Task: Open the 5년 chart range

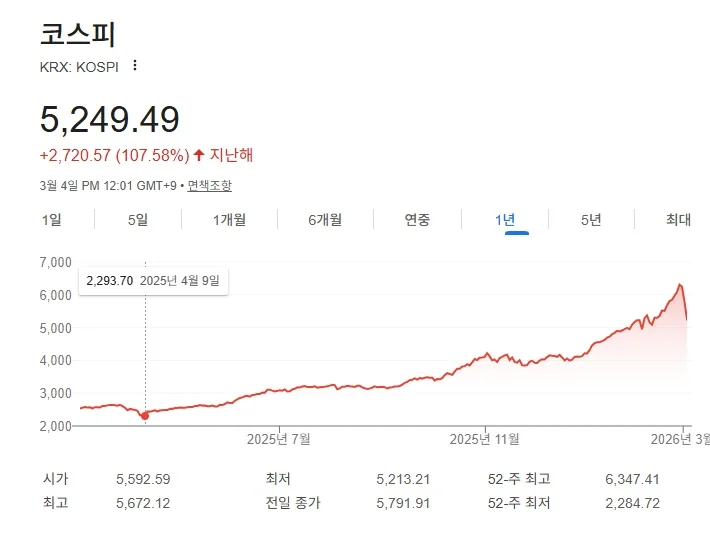Action: click(x=591, y=220)
